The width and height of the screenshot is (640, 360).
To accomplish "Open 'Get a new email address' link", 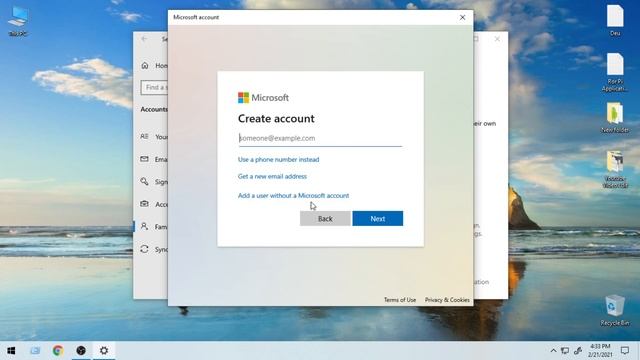I will (x=272, y=176).
